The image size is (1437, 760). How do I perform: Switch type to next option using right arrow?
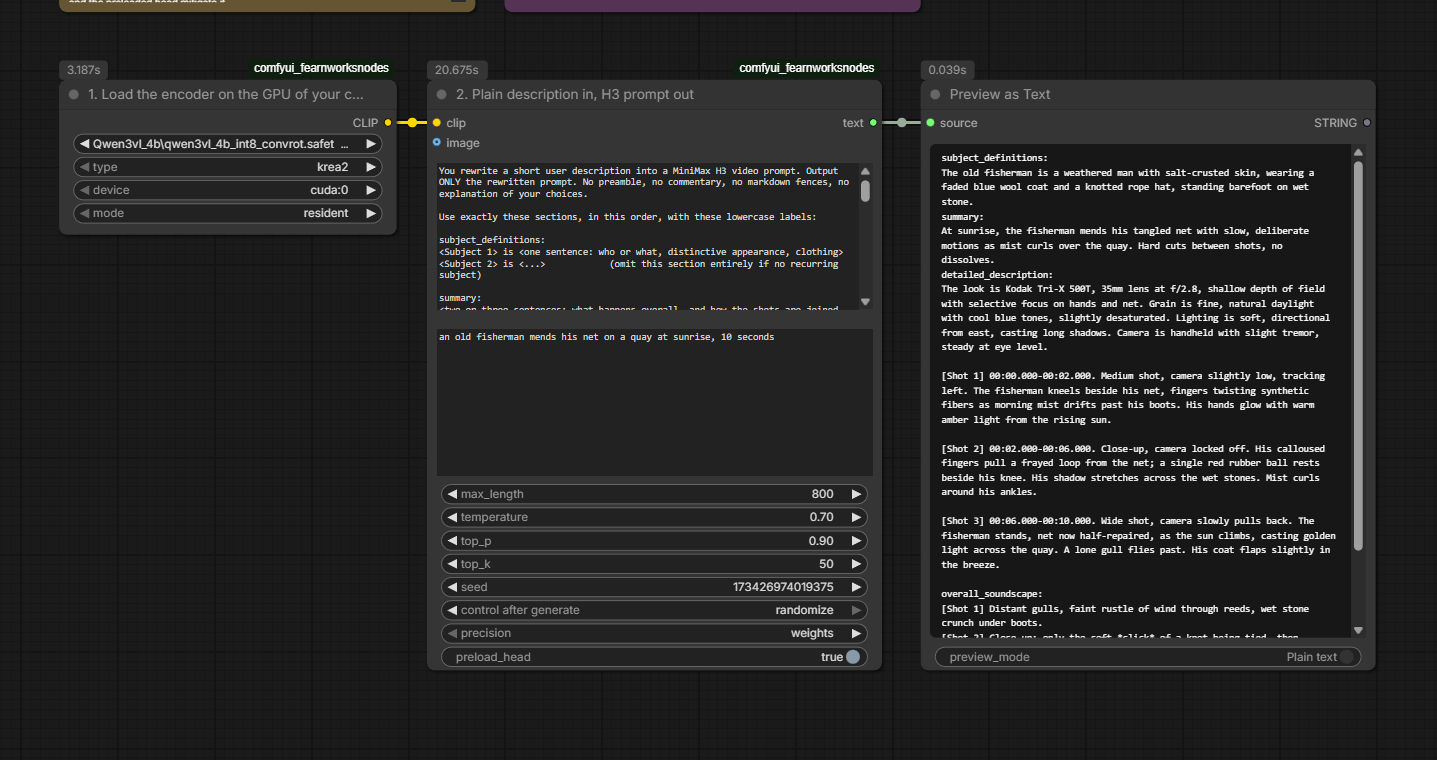pos(371,167)
